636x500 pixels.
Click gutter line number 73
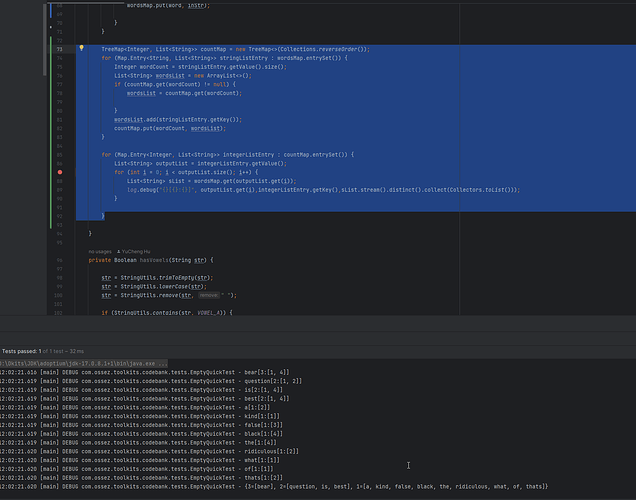[x=60, y=49]
